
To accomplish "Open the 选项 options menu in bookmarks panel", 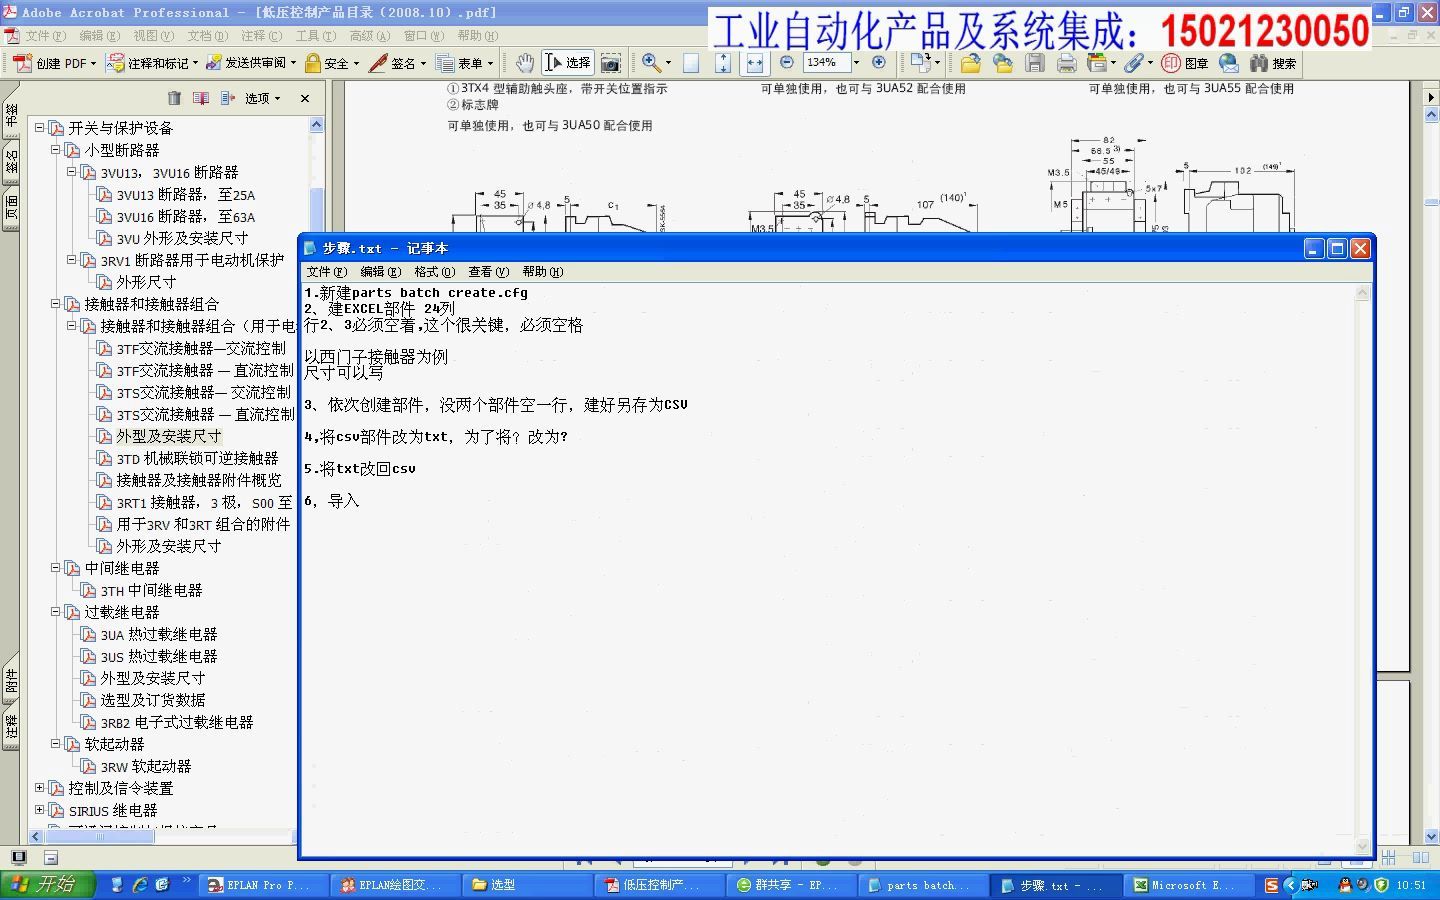I will (263, 98).
